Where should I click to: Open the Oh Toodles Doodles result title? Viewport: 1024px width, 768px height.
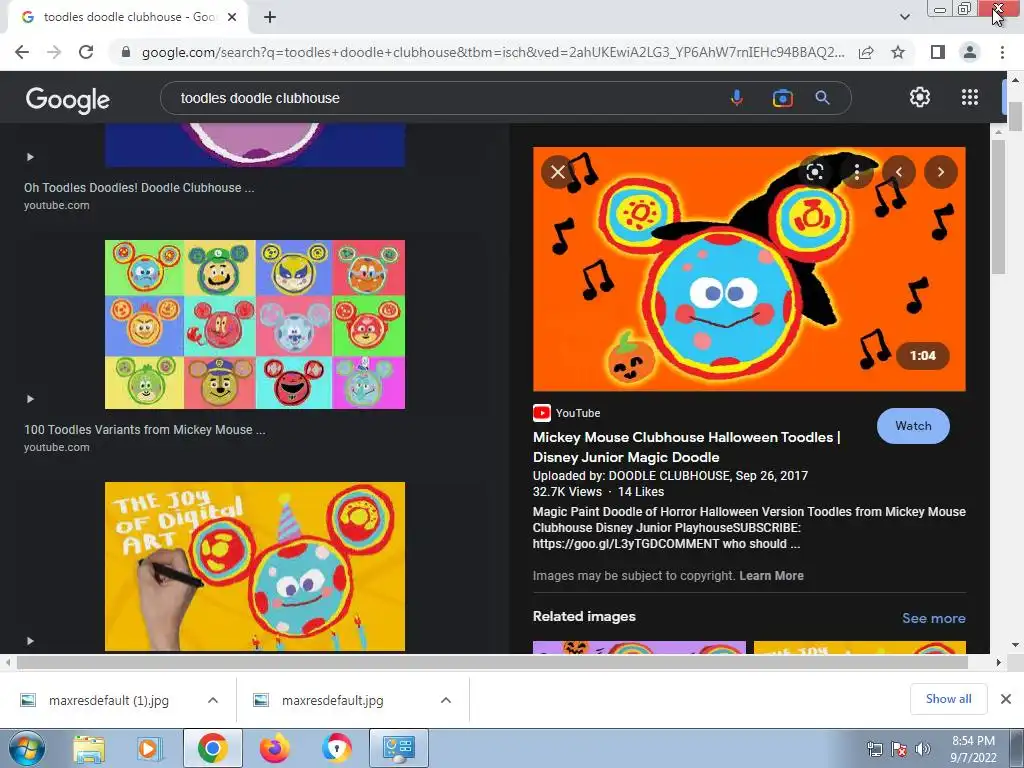pos(139,187)
